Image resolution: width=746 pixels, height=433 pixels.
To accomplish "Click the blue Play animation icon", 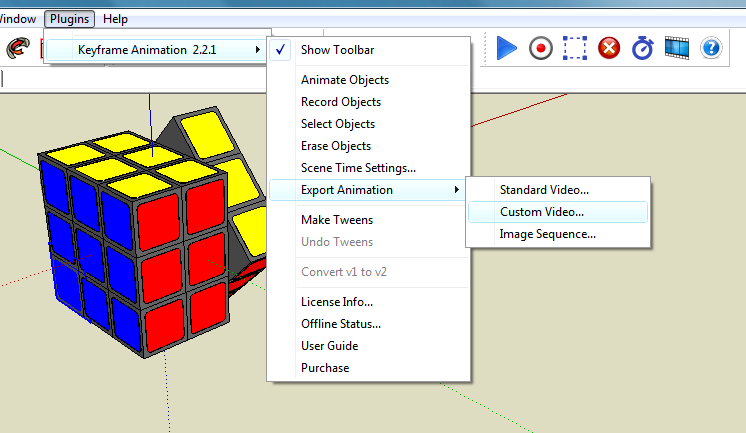I will click(507, 48).
